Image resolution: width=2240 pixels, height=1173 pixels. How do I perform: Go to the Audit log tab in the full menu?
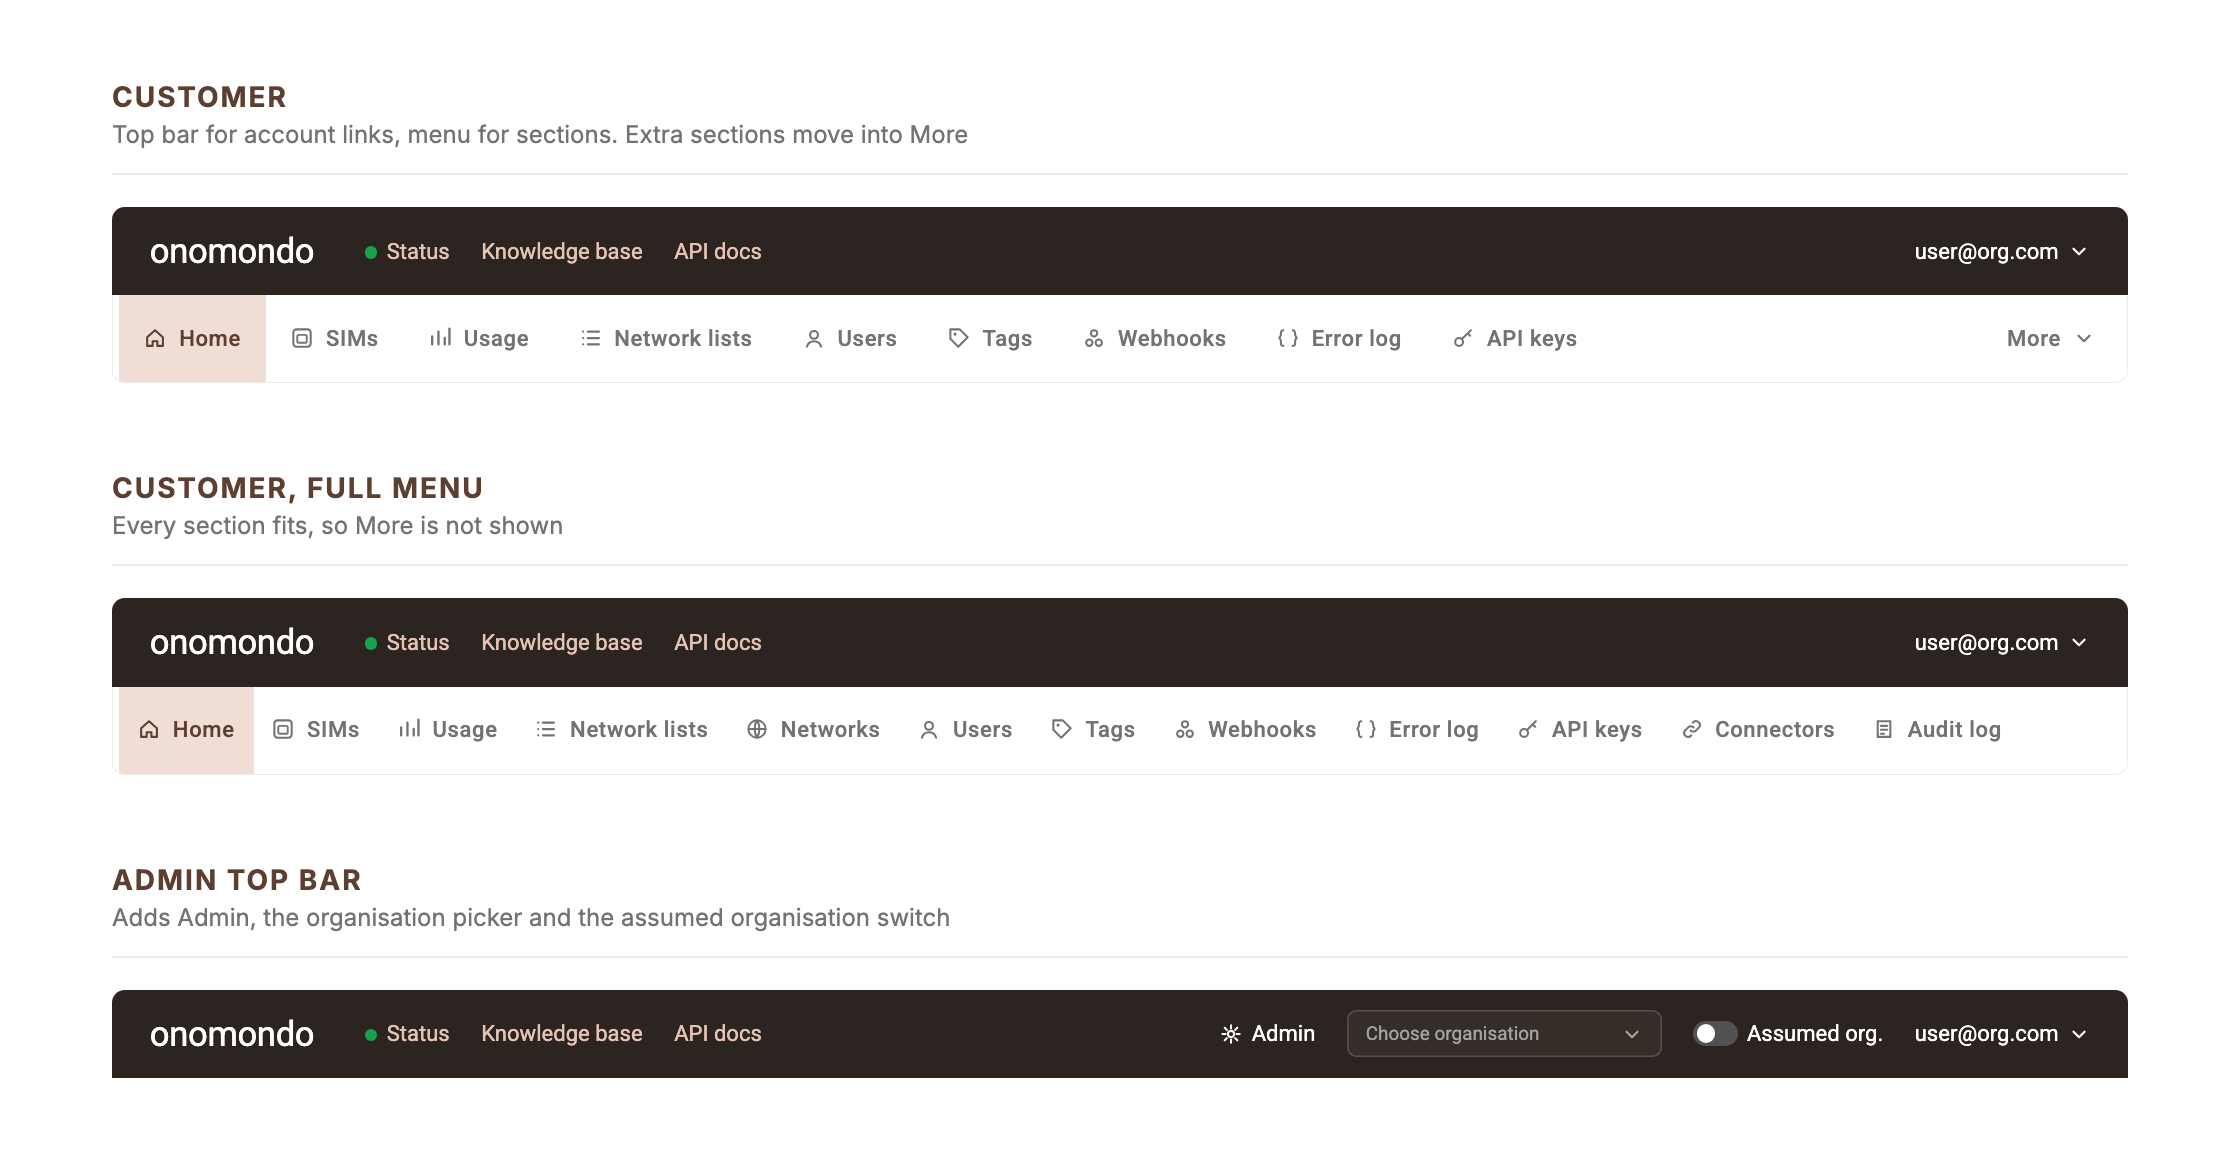click(1937, 730)
